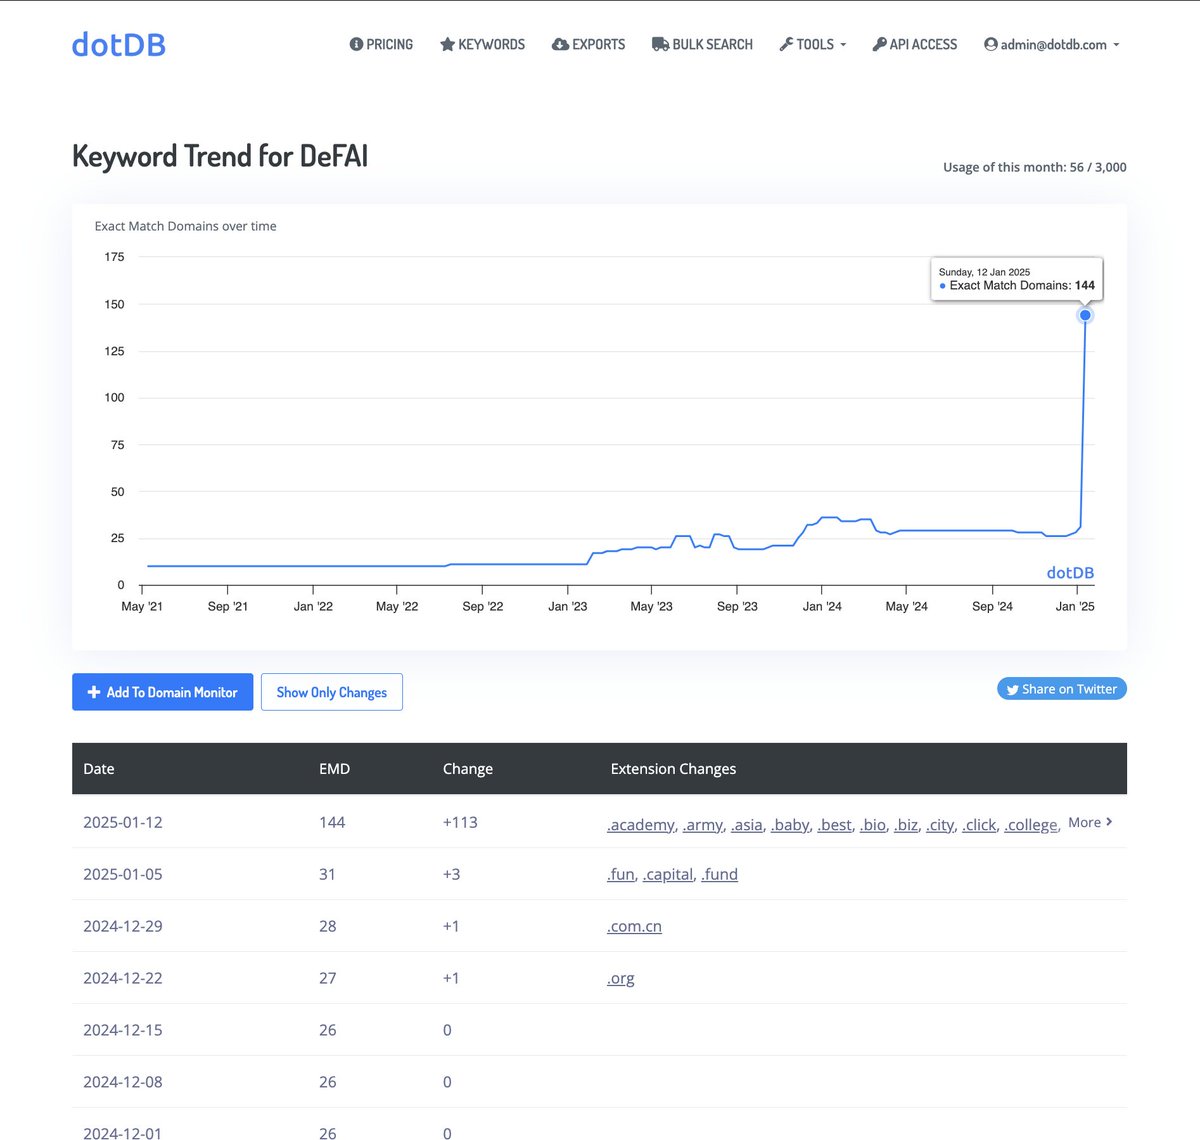Image resolution: width=1200 pixels, height=1140 pixels.
Task: Click the usage of this month counter
Action: tap(1035, 167)
